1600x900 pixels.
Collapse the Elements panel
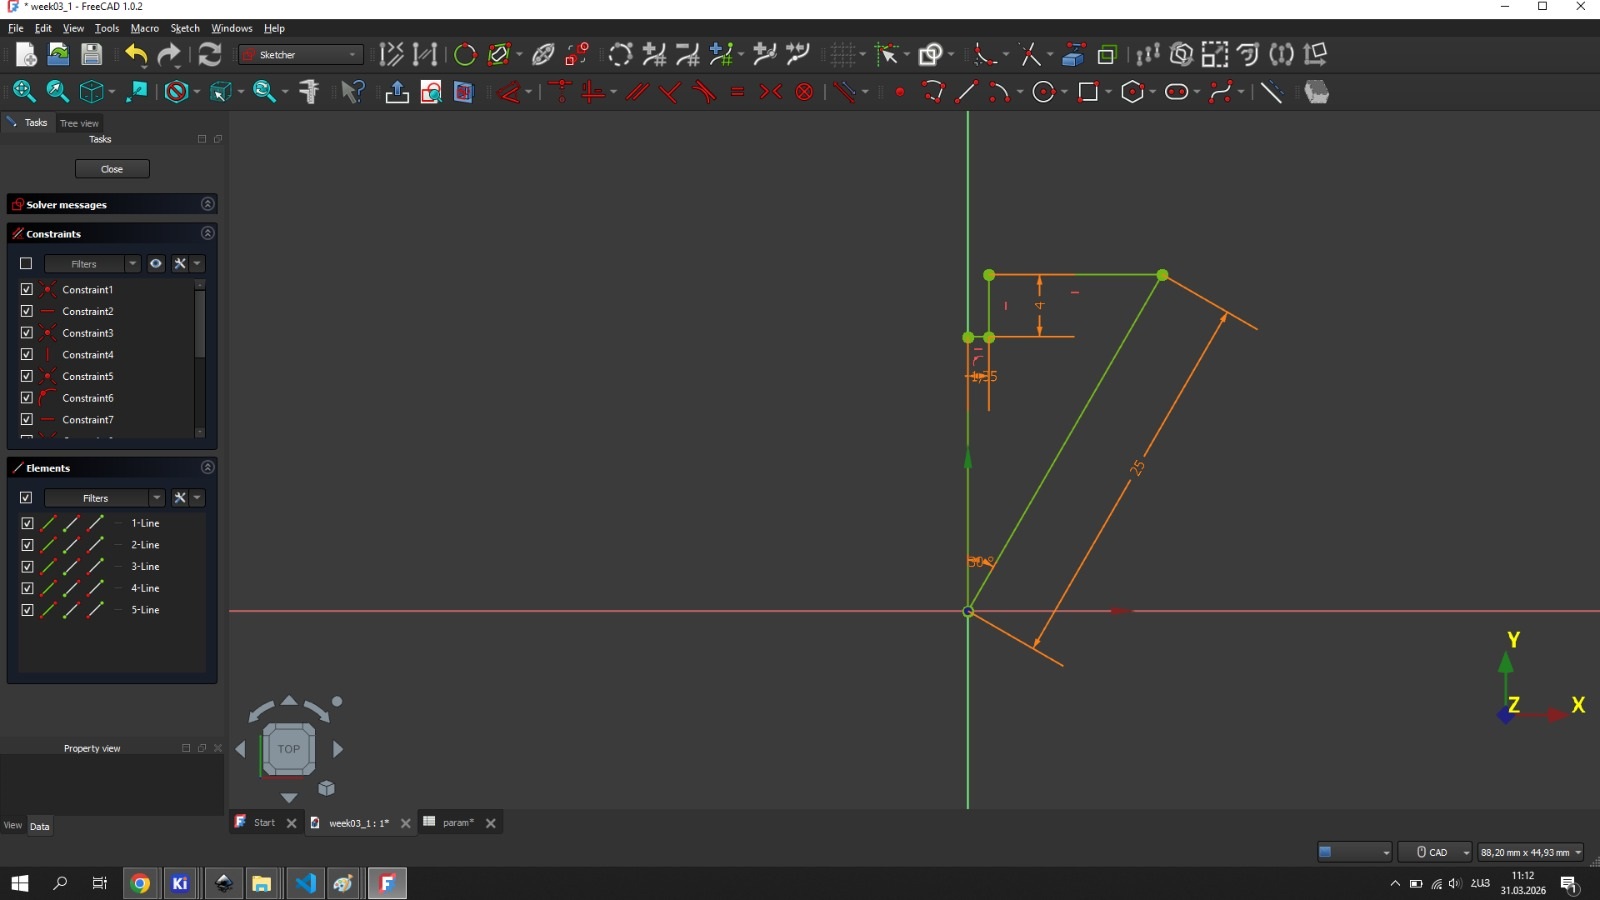208,467
